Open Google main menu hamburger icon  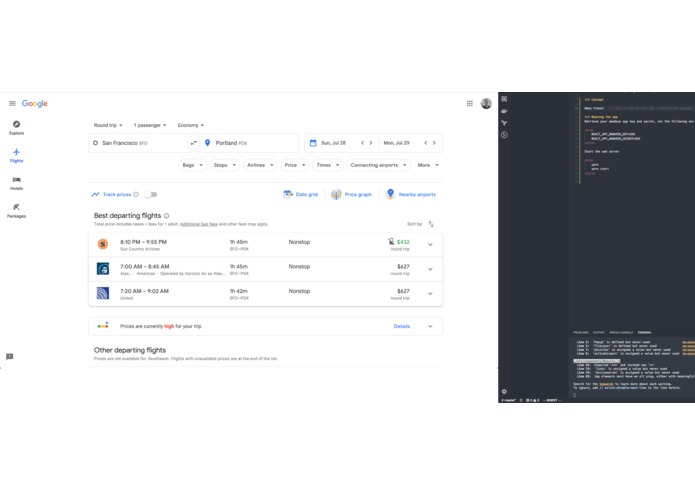point(12,103)
